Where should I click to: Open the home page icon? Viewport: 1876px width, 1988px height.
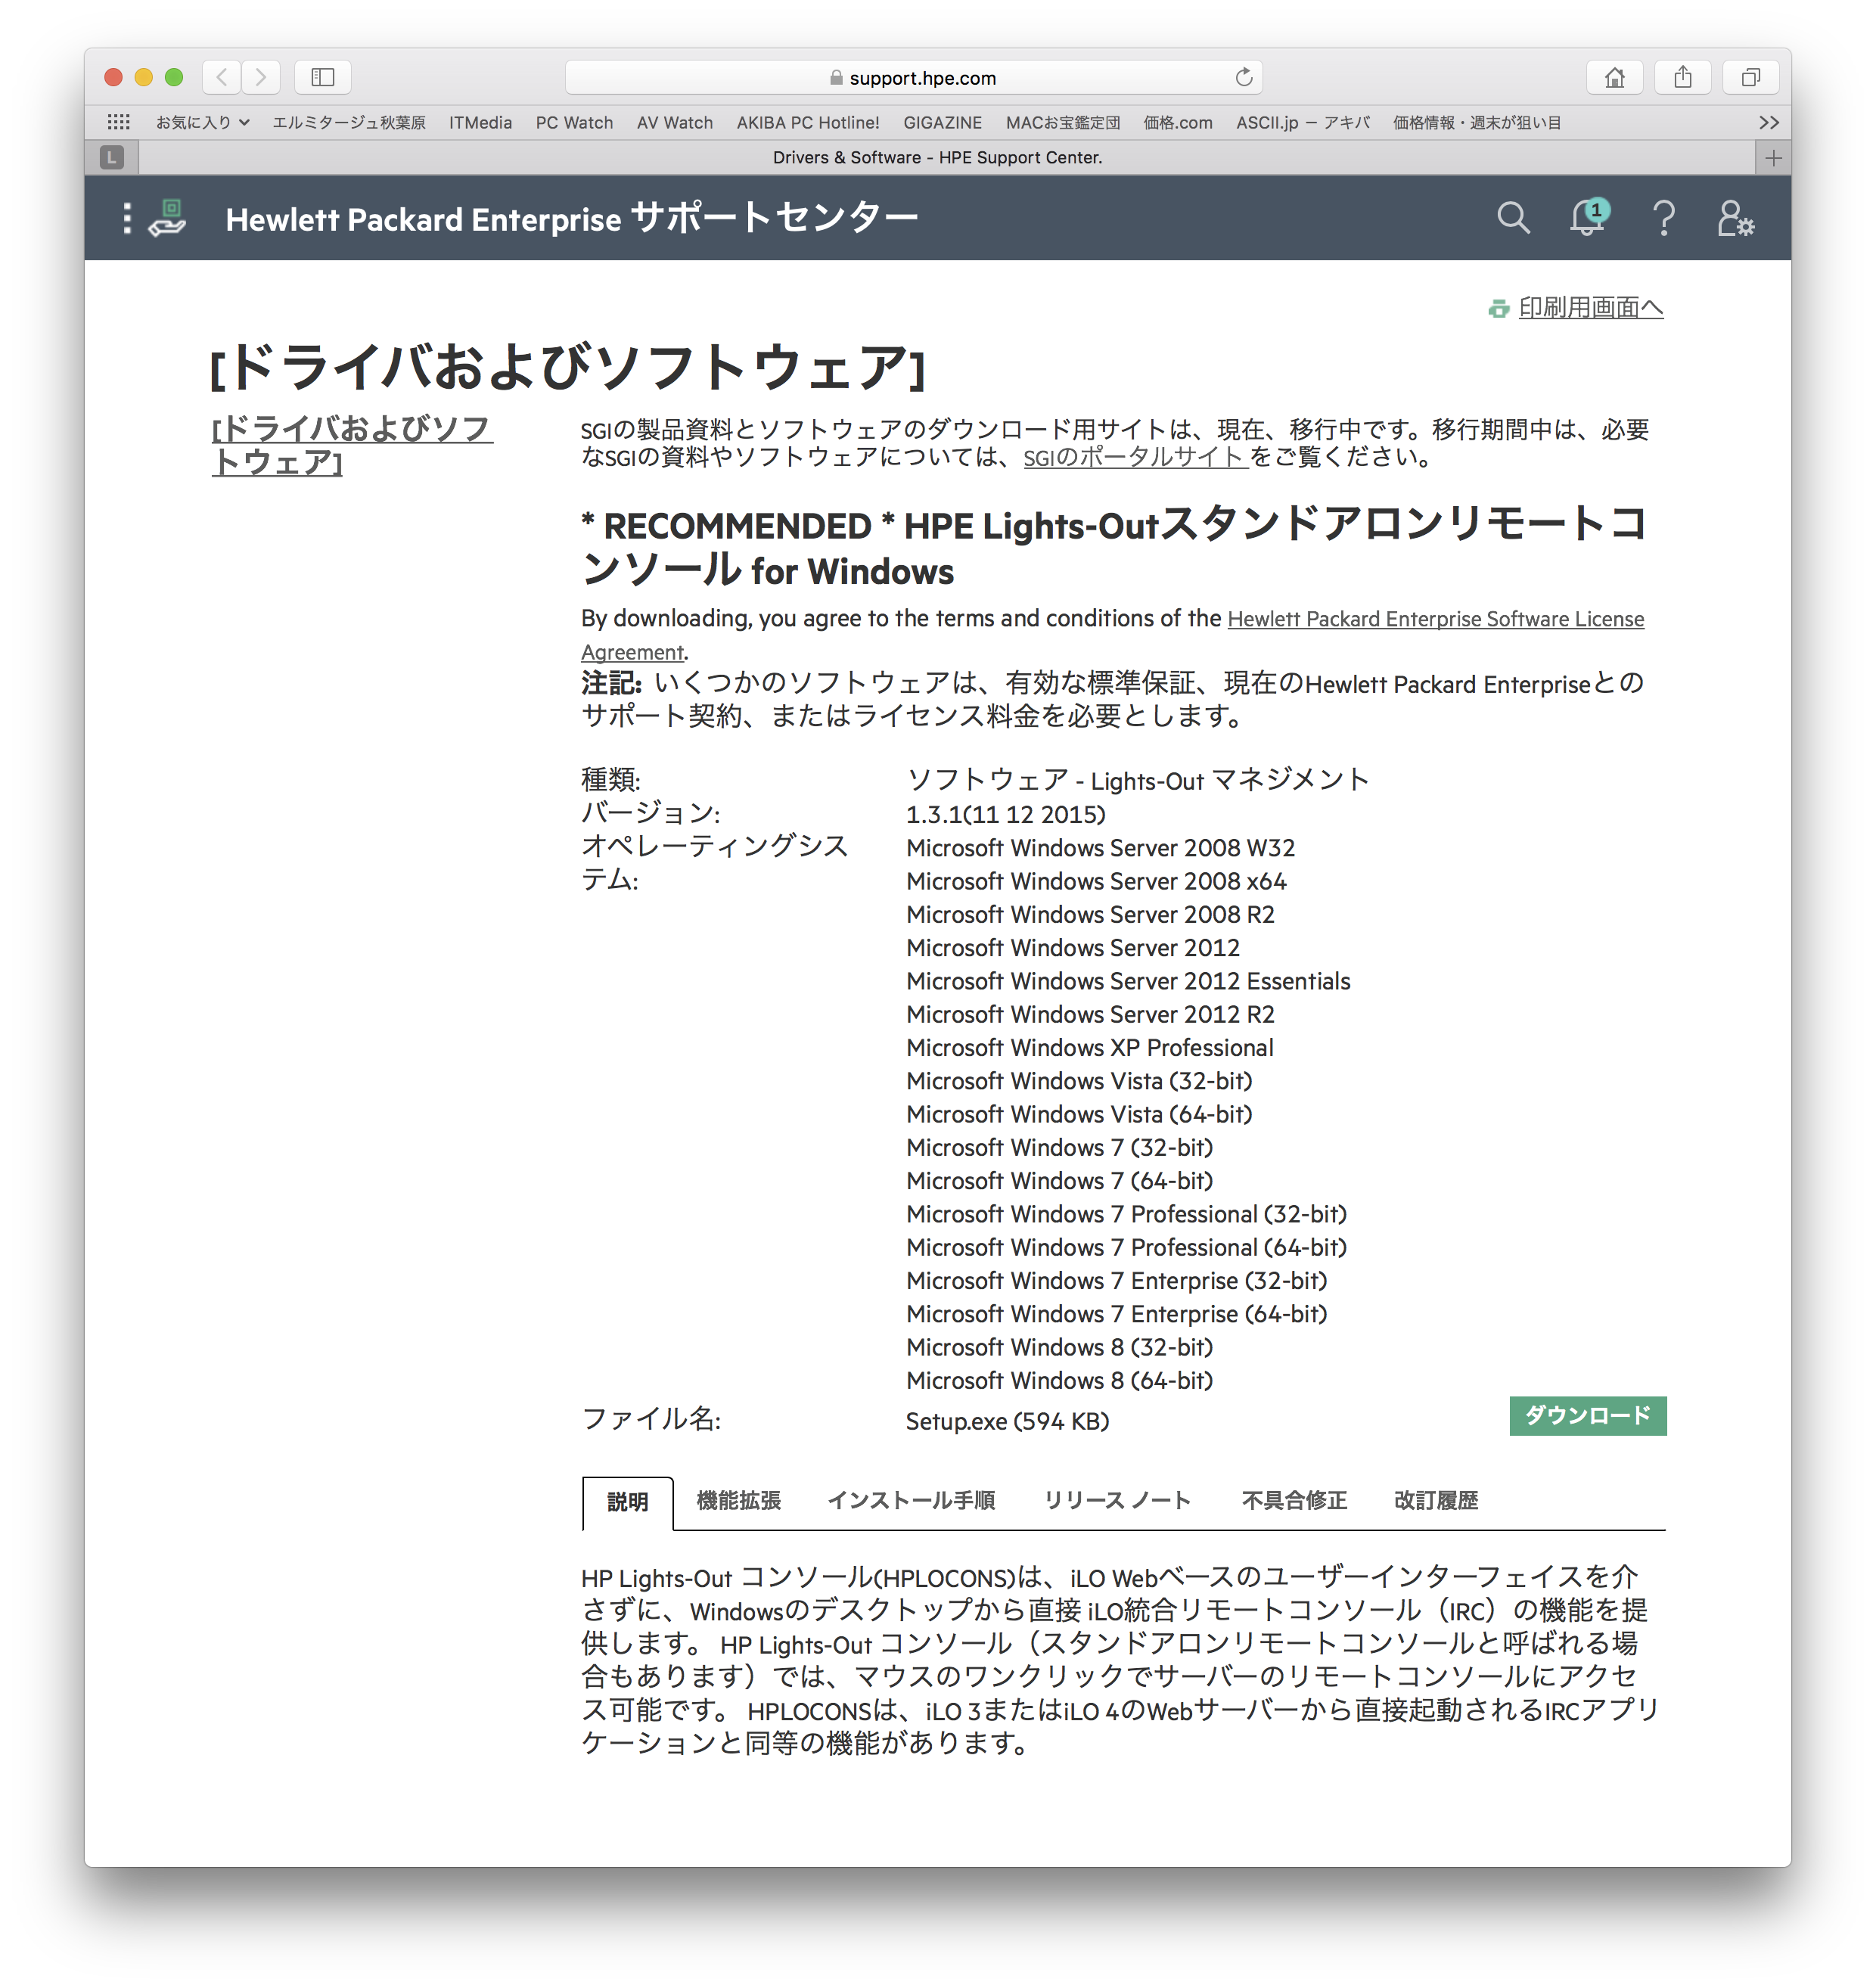pos(1614,77)
